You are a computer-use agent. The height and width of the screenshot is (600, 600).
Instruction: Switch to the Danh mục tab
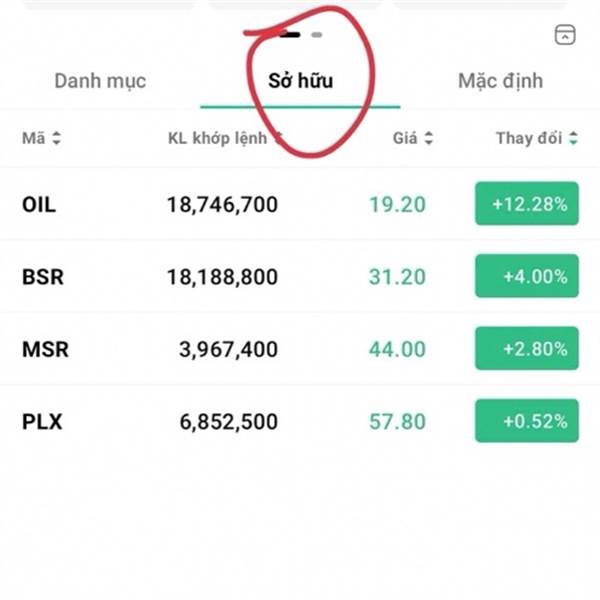[100, 81]
